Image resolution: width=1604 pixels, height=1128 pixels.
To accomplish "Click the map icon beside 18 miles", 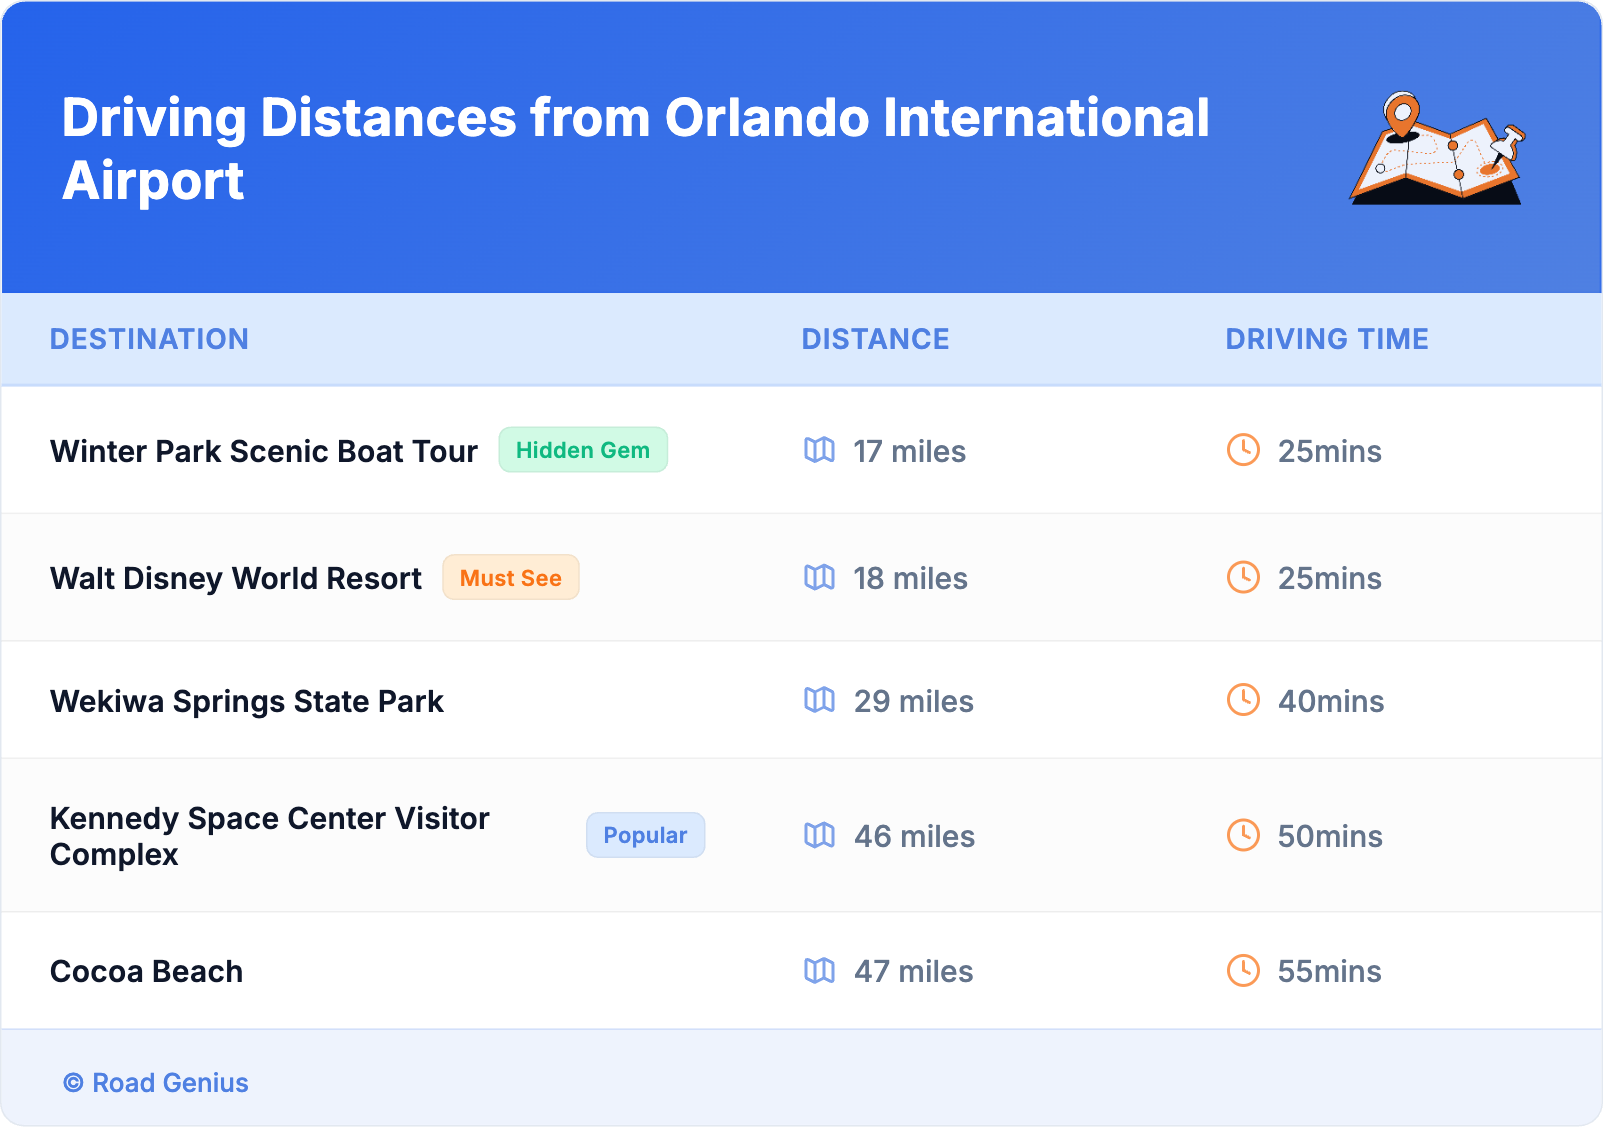I will coord(819,577).
